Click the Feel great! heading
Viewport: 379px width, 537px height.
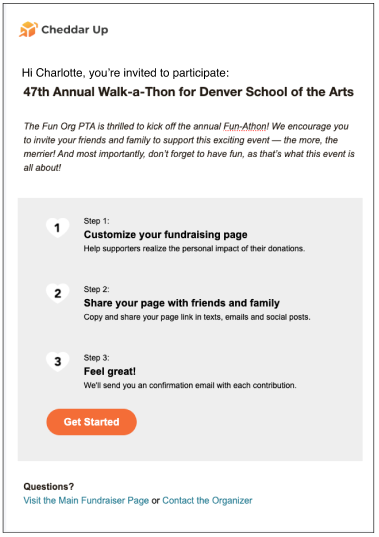point(110,372)
